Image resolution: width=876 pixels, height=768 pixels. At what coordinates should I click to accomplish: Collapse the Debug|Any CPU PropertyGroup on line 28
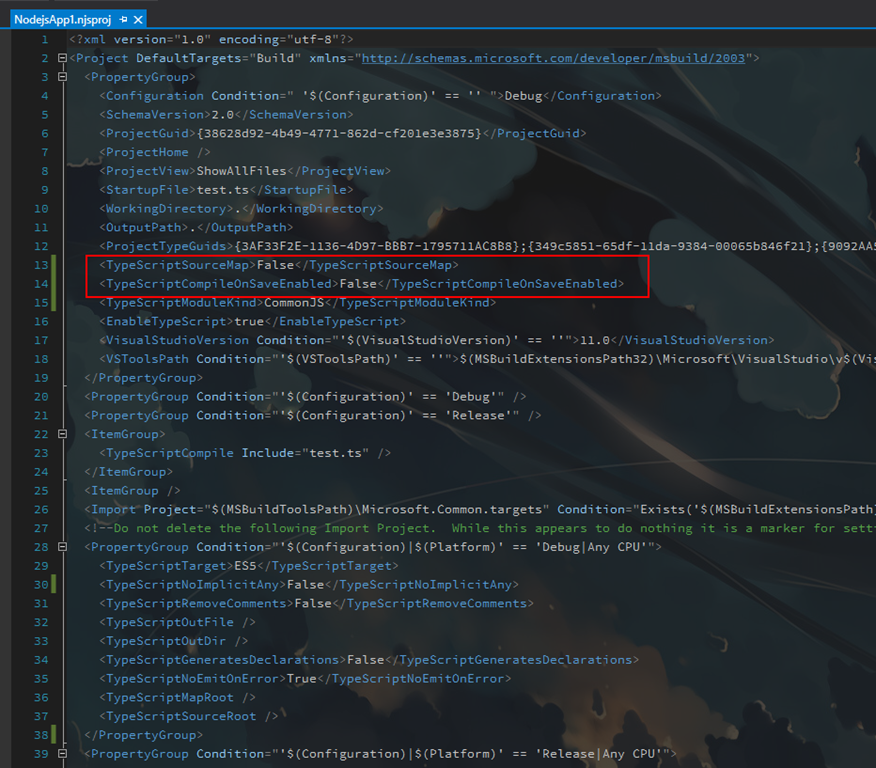coord(63,547)
